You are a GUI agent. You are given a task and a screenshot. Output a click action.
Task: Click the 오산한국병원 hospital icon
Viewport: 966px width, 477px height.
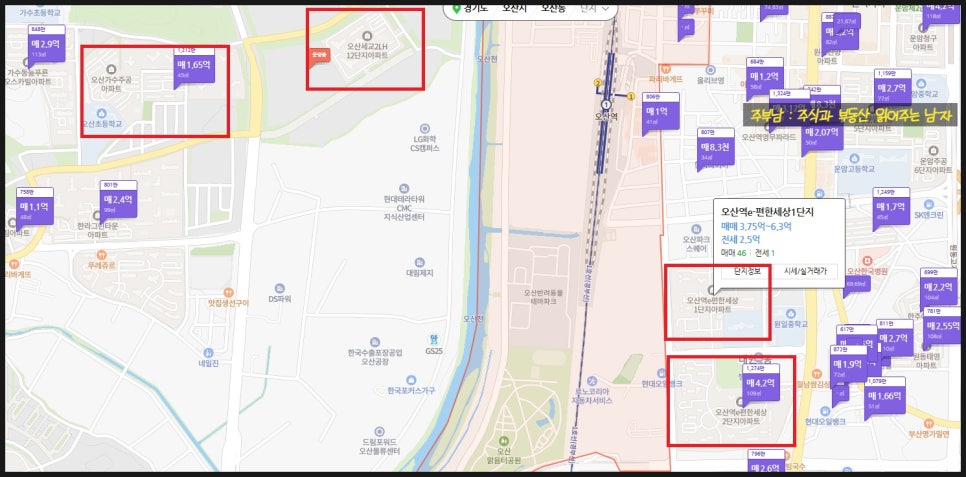(x=869, y=260)
